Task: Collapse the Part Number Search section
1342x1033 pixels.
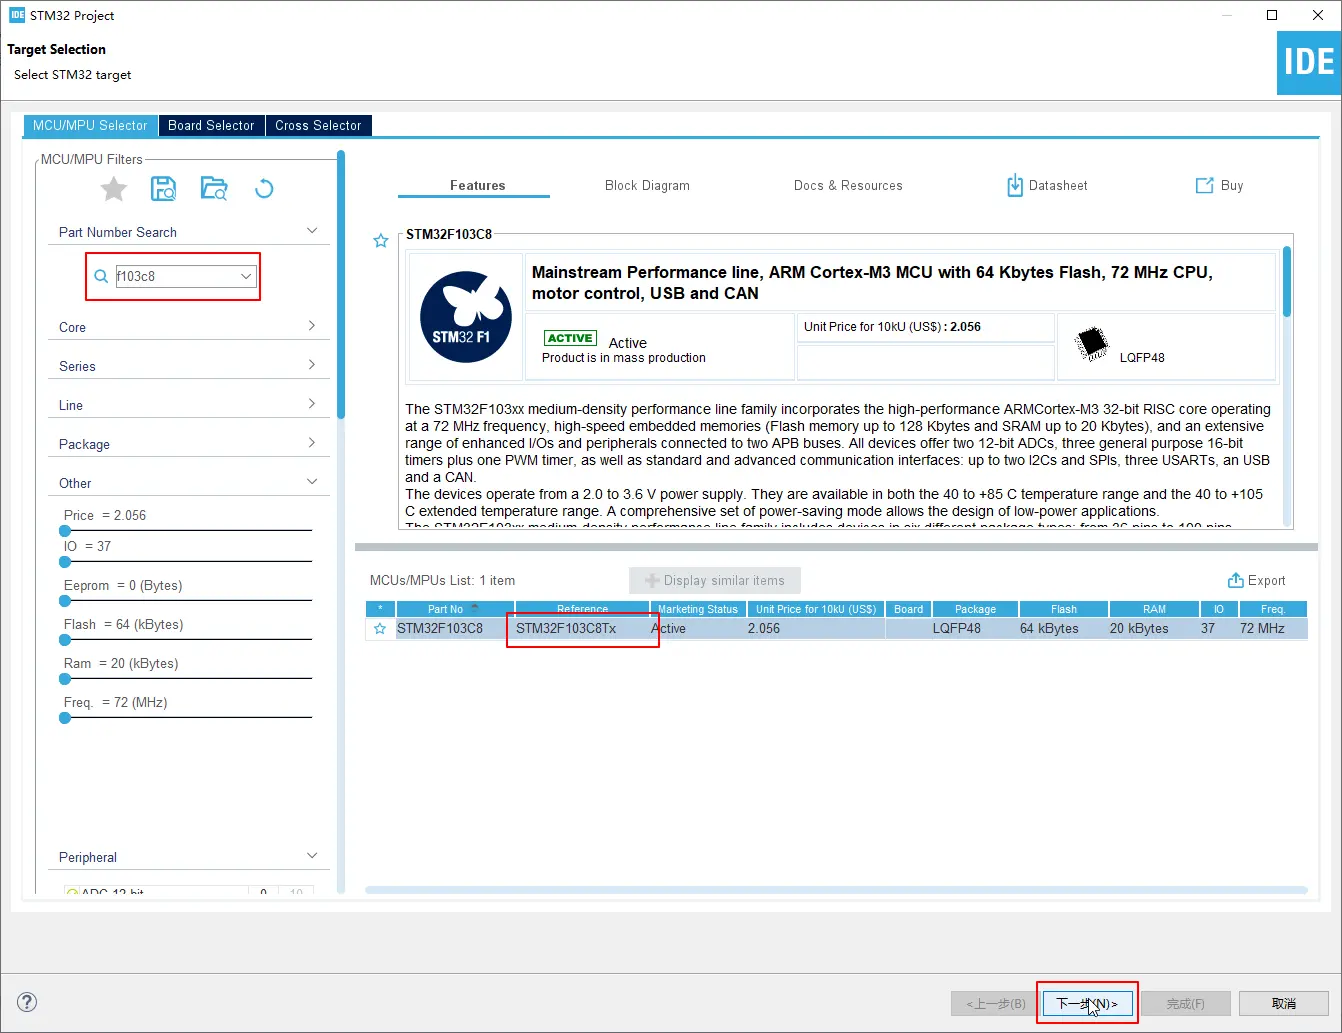Action: (x=312, y=231)
